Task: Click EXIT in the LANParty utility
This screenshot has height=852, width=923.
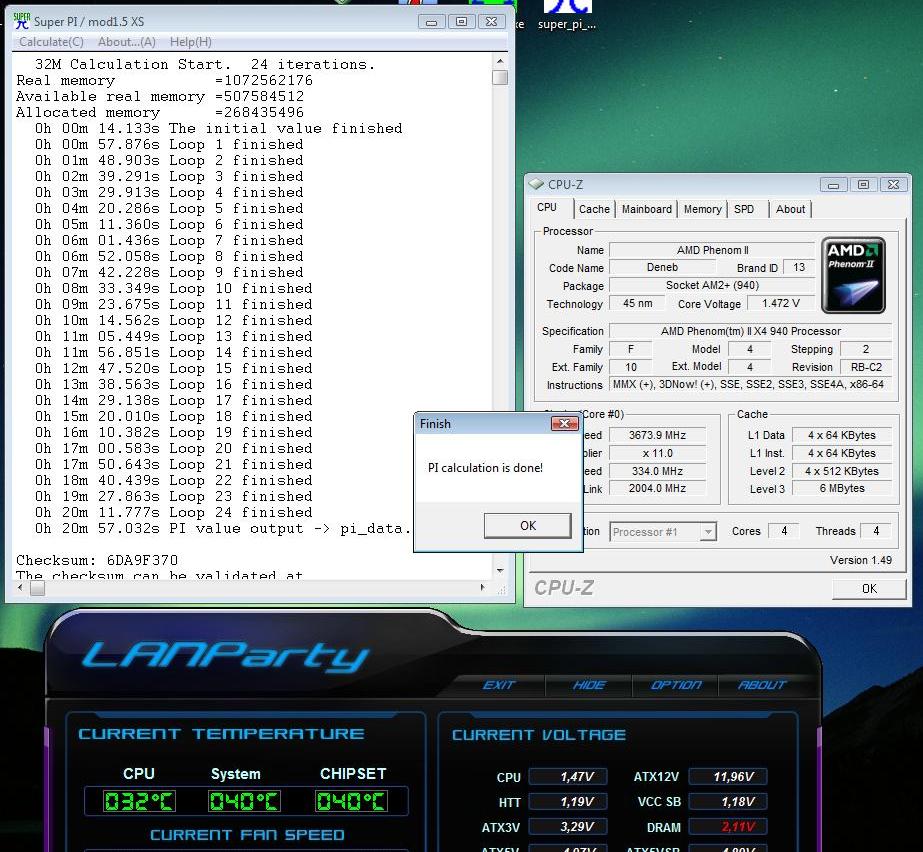Action: pos(499,685)
